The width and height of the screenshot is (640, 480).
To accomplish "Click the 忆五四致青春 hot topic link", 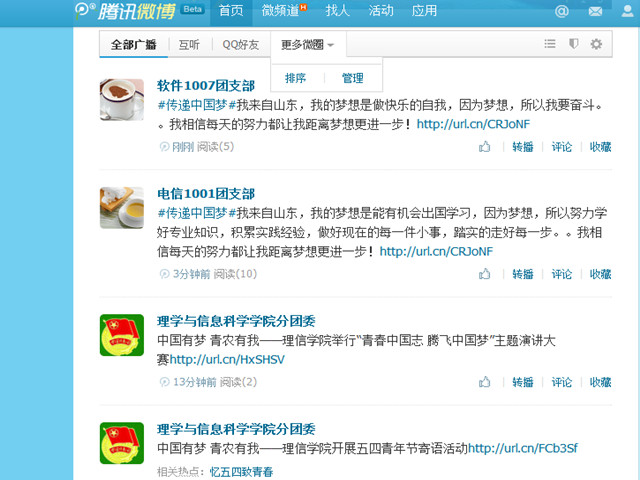I will point(241,472).
